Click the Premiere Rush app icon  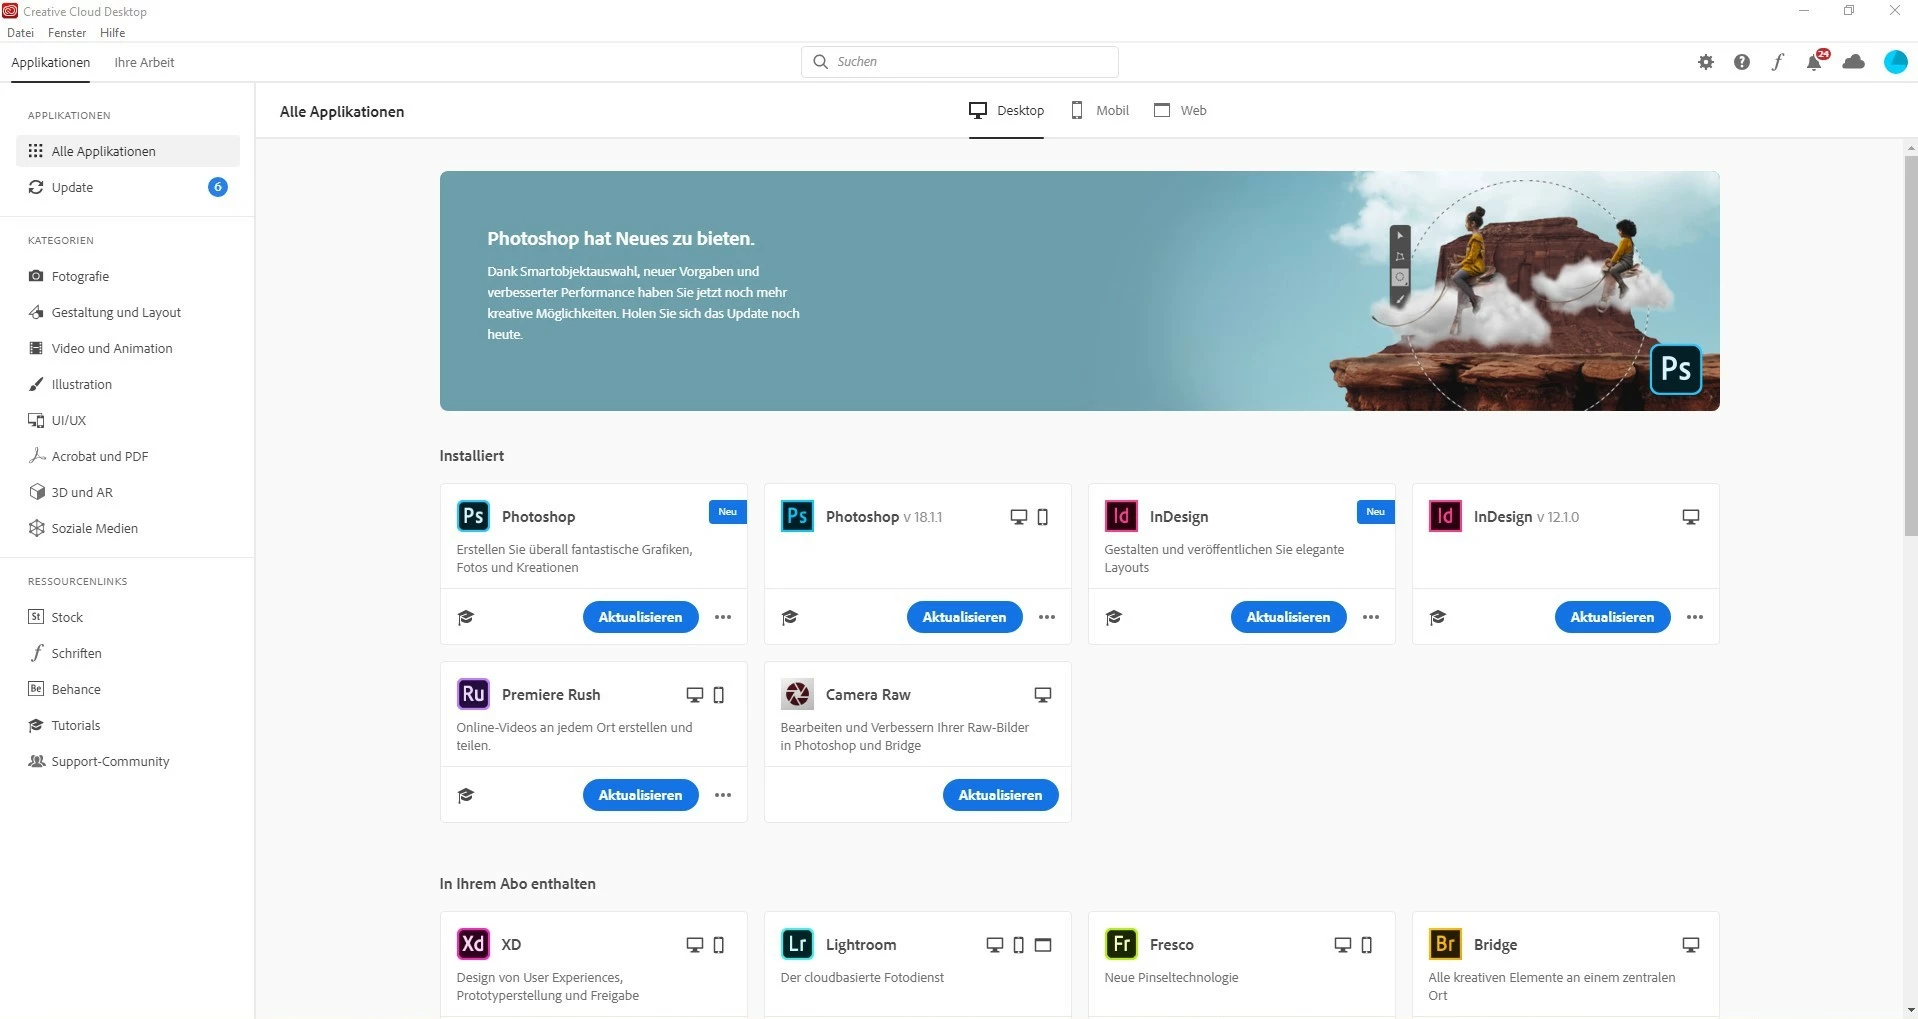click(473, 694)
